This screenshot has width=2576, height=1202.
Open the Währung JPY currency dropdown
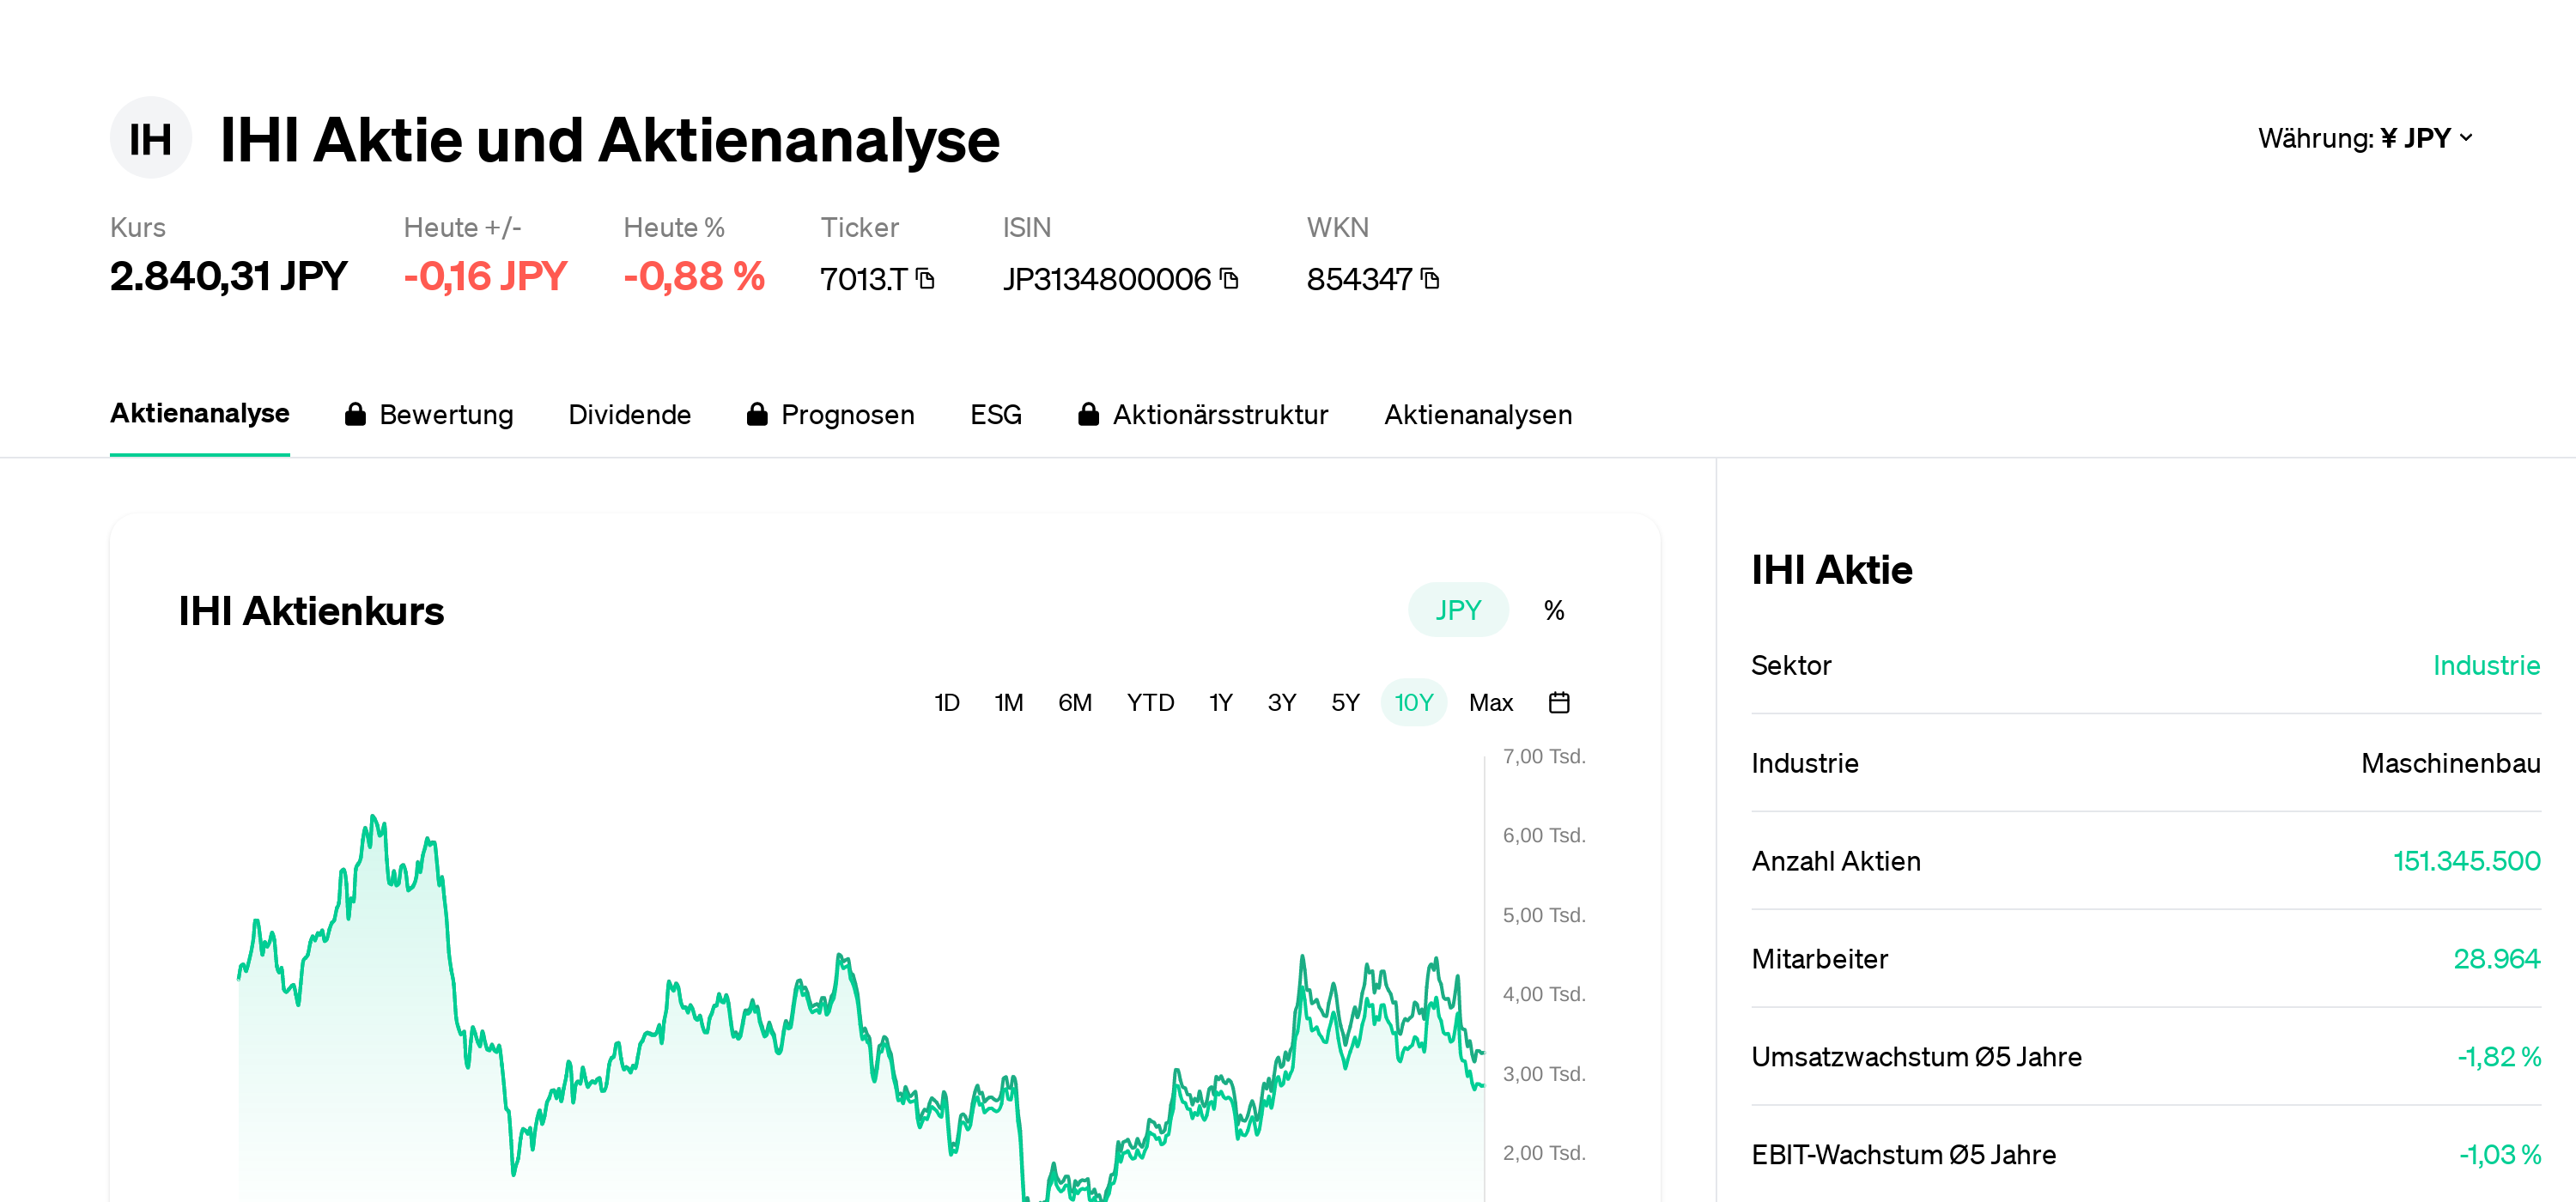2365,138
